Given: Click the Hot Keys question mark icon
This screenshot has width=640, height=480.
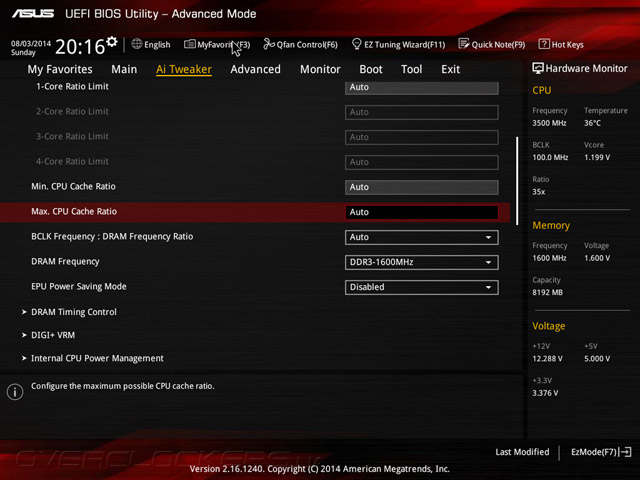Looking at the screenshot, I should 544,44.
